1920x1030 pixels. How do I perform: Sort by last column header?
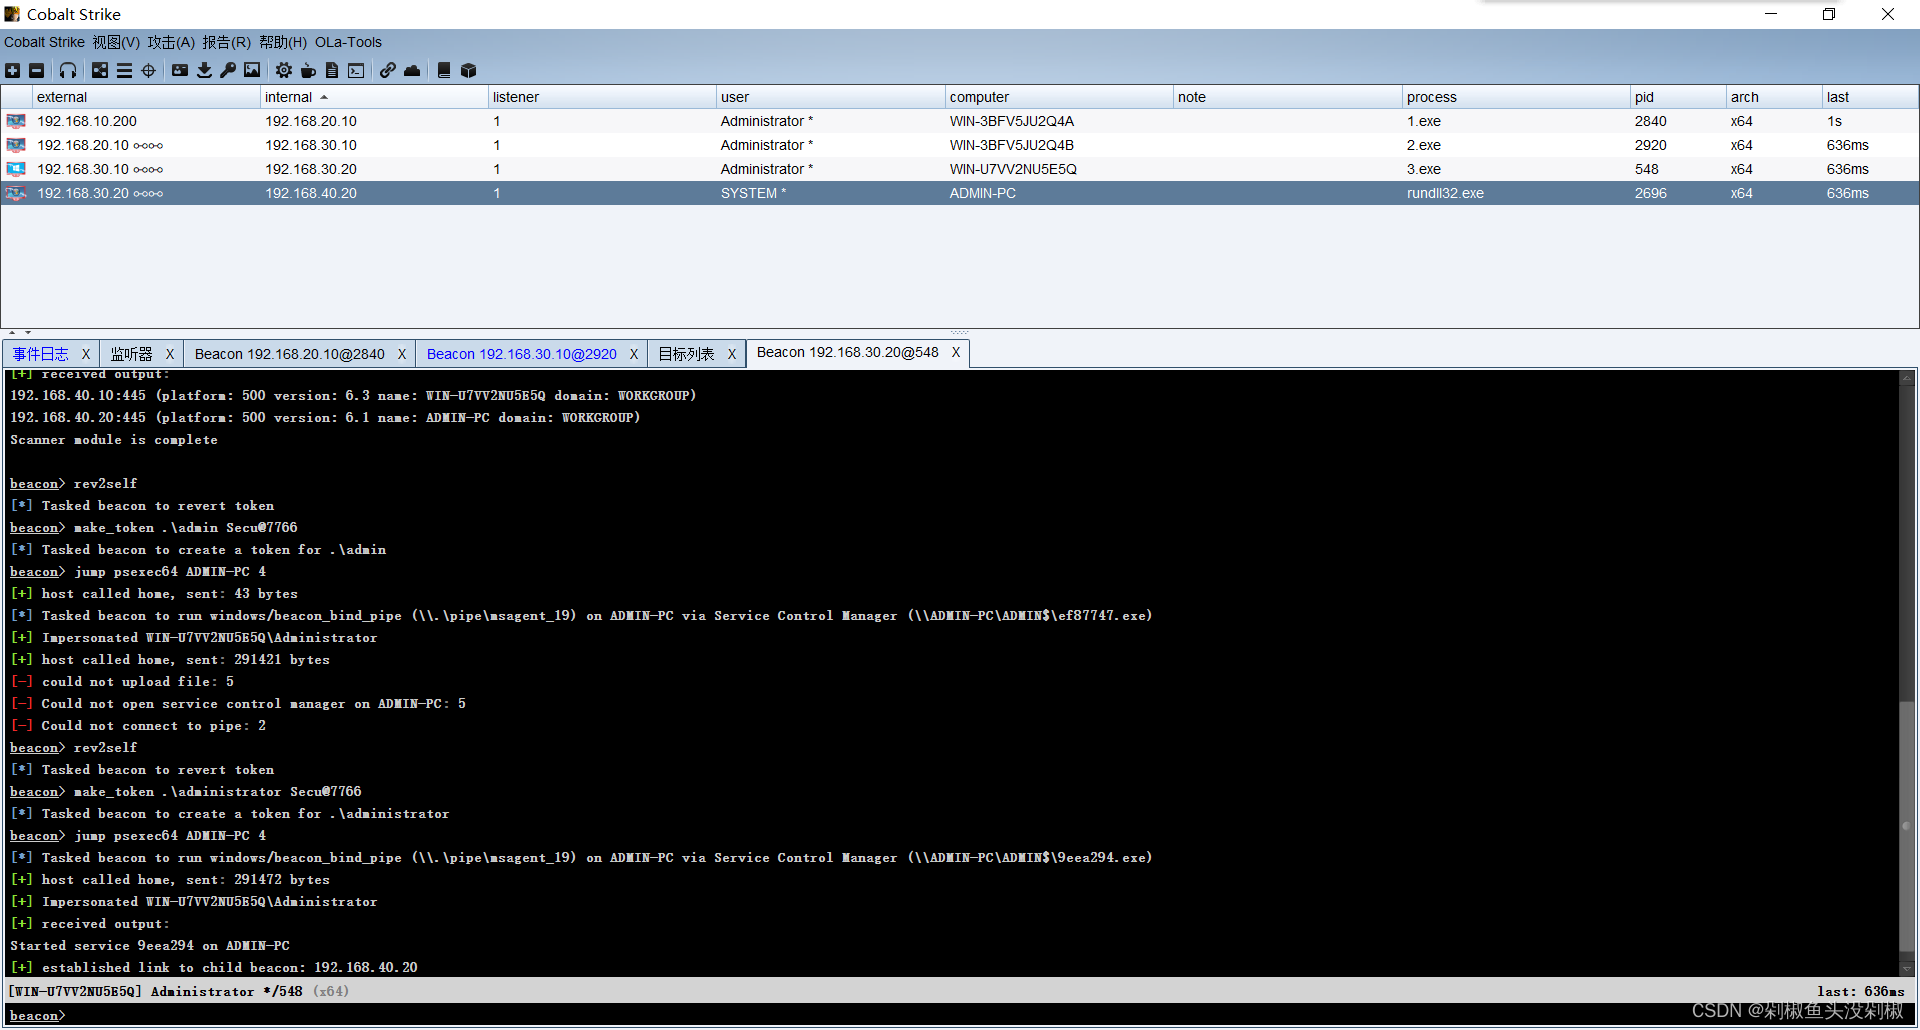(x=1870, y=97)
